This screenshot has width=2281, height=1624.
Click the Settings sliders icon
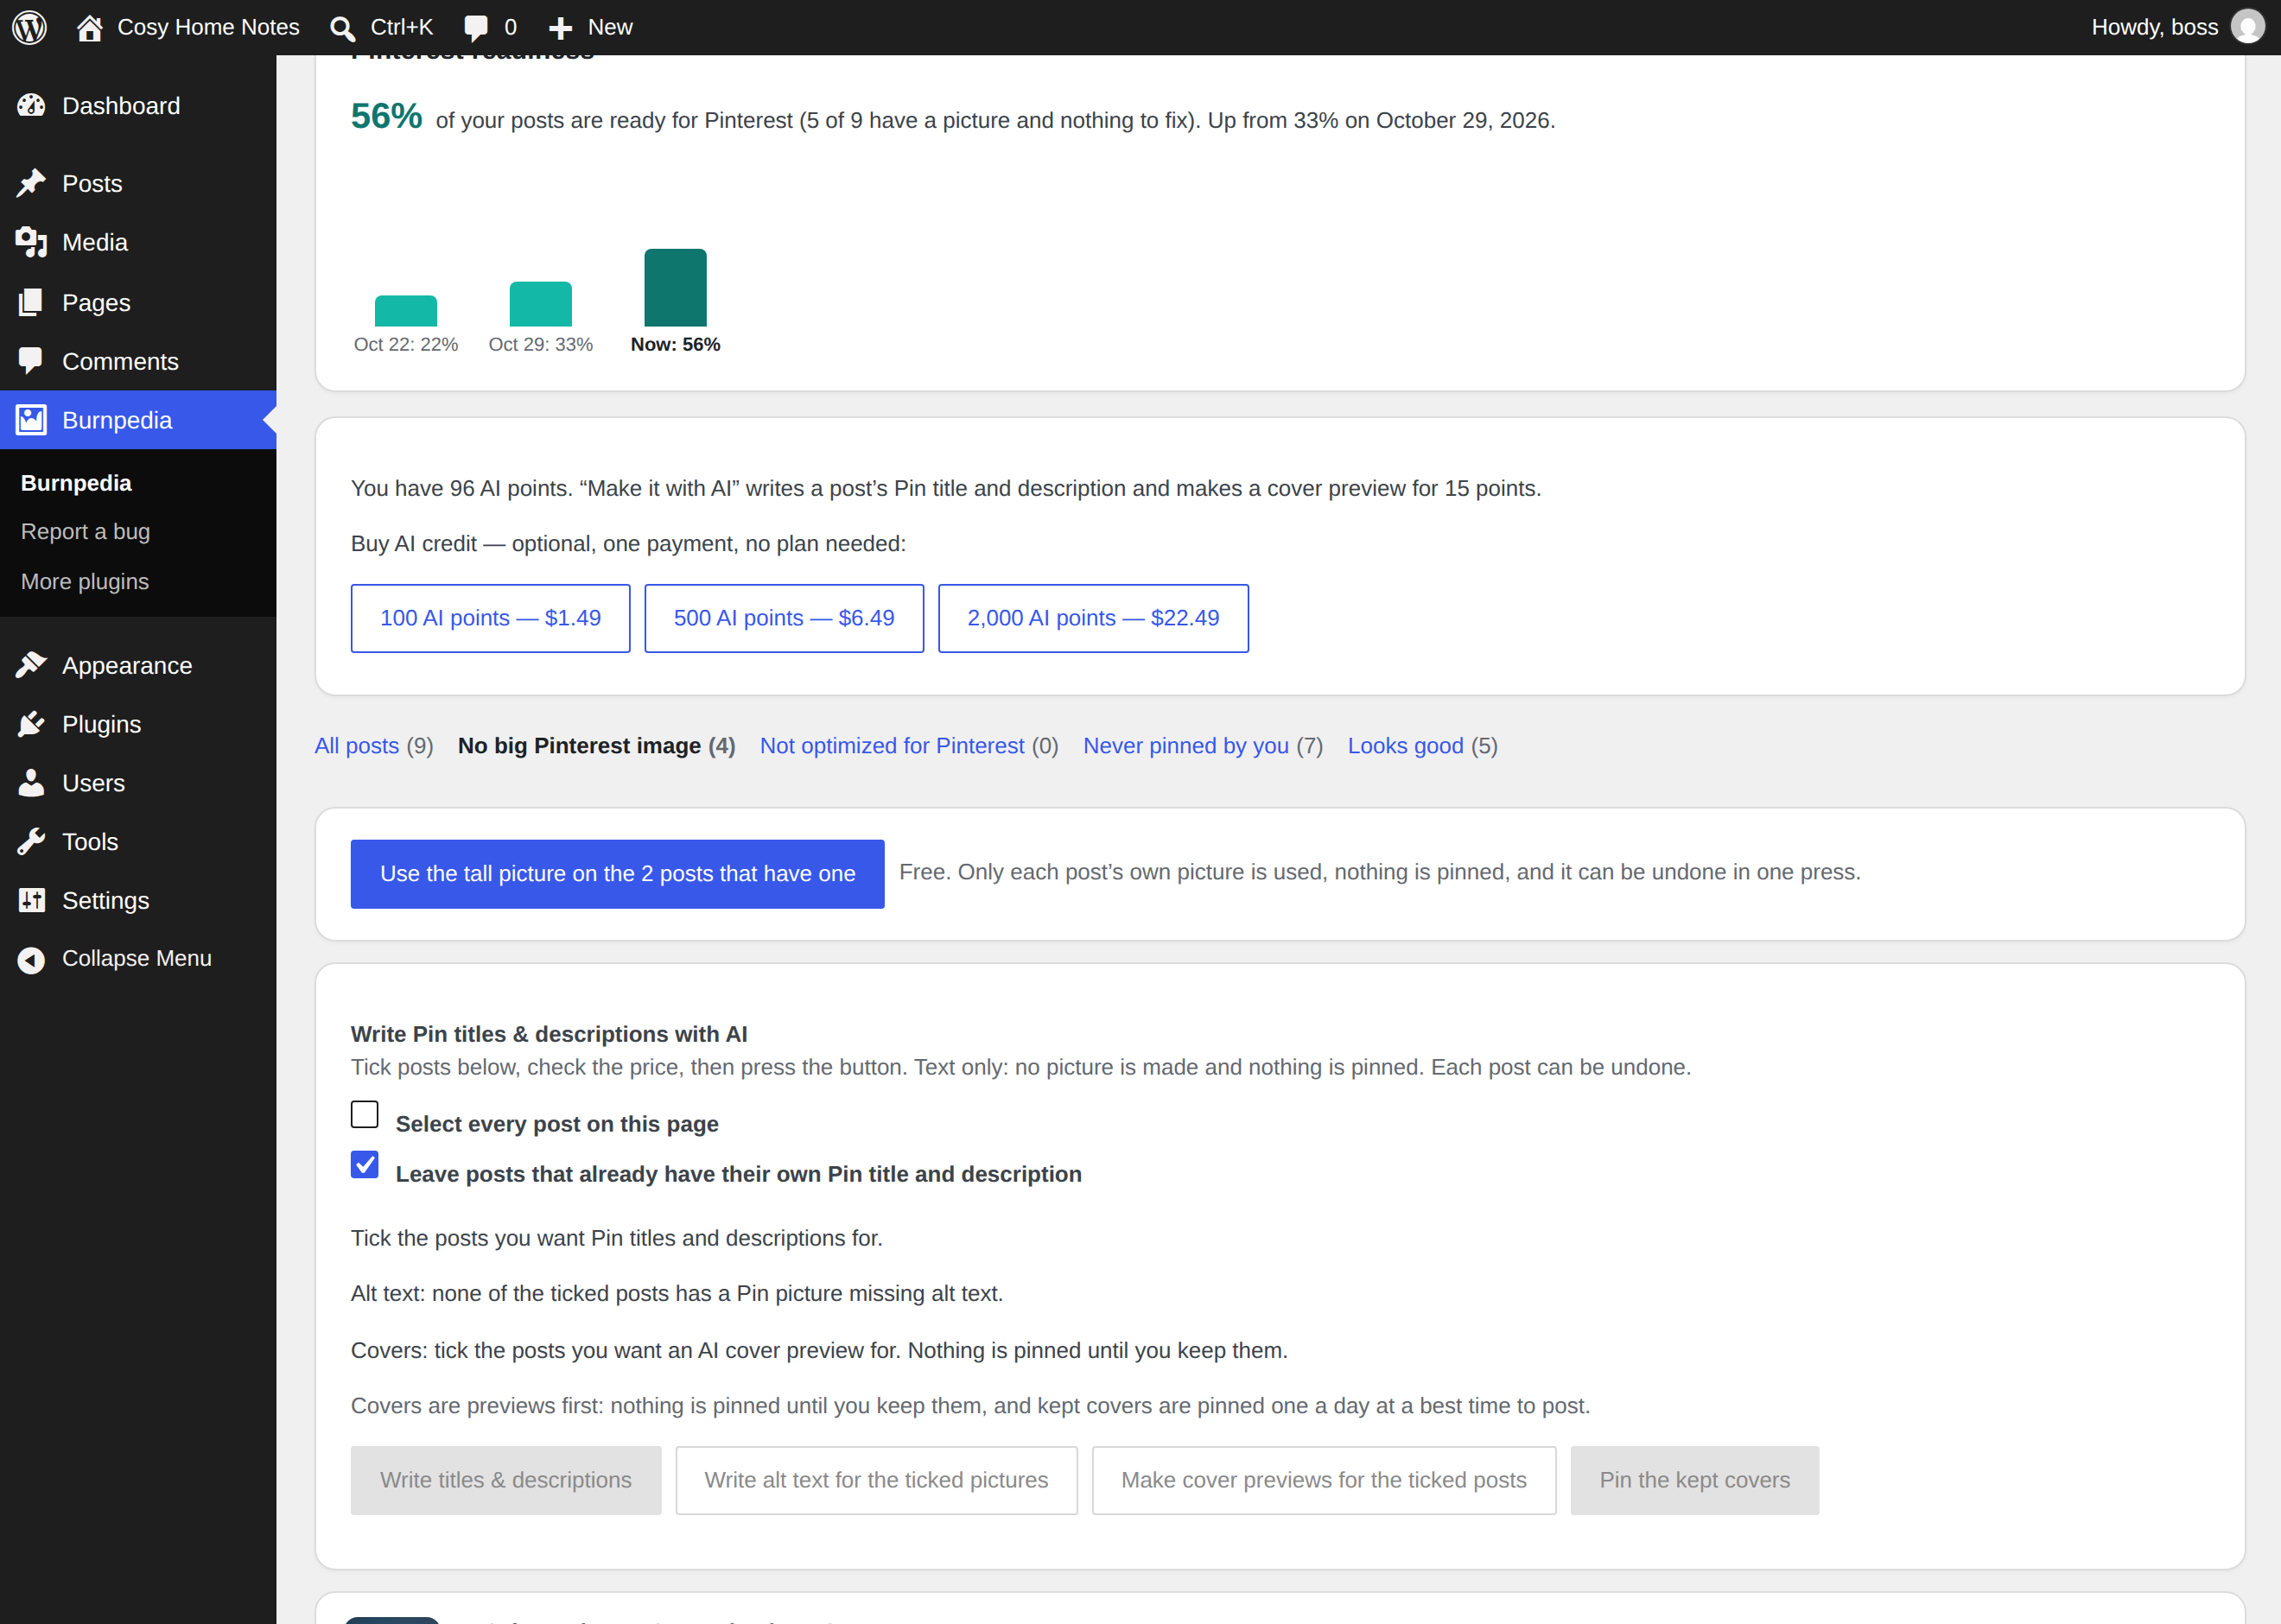coord(31,900)
